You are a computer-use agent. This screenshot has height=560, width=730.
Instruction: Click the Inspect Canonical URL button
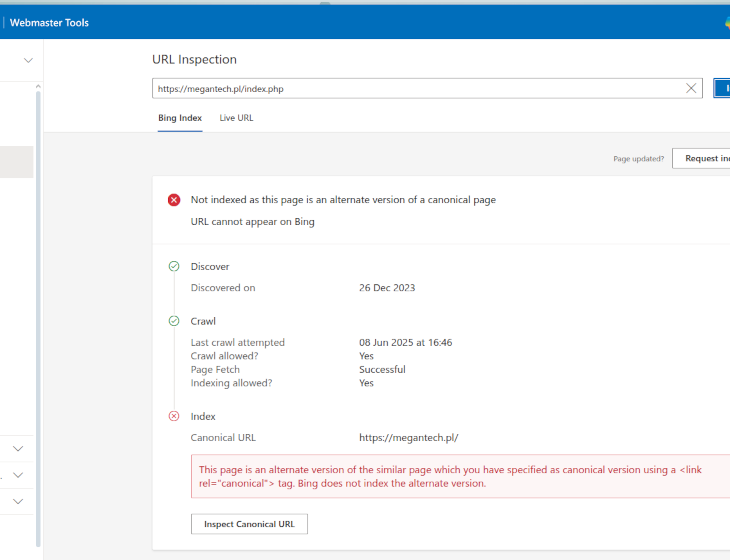tap(249, 524)
